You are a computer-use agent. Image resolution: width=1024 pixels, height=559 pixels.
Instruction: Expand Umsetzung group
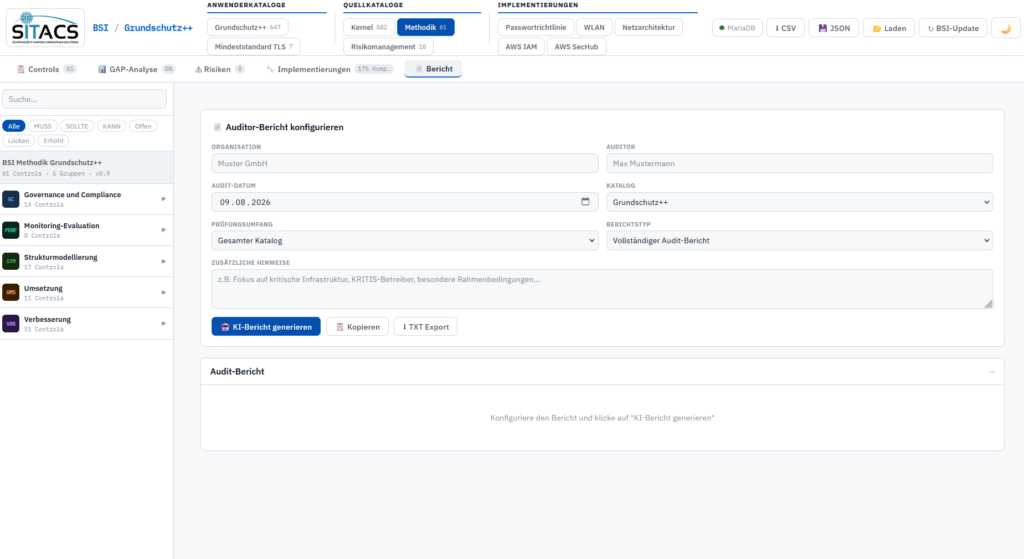[x=163, y=292]
